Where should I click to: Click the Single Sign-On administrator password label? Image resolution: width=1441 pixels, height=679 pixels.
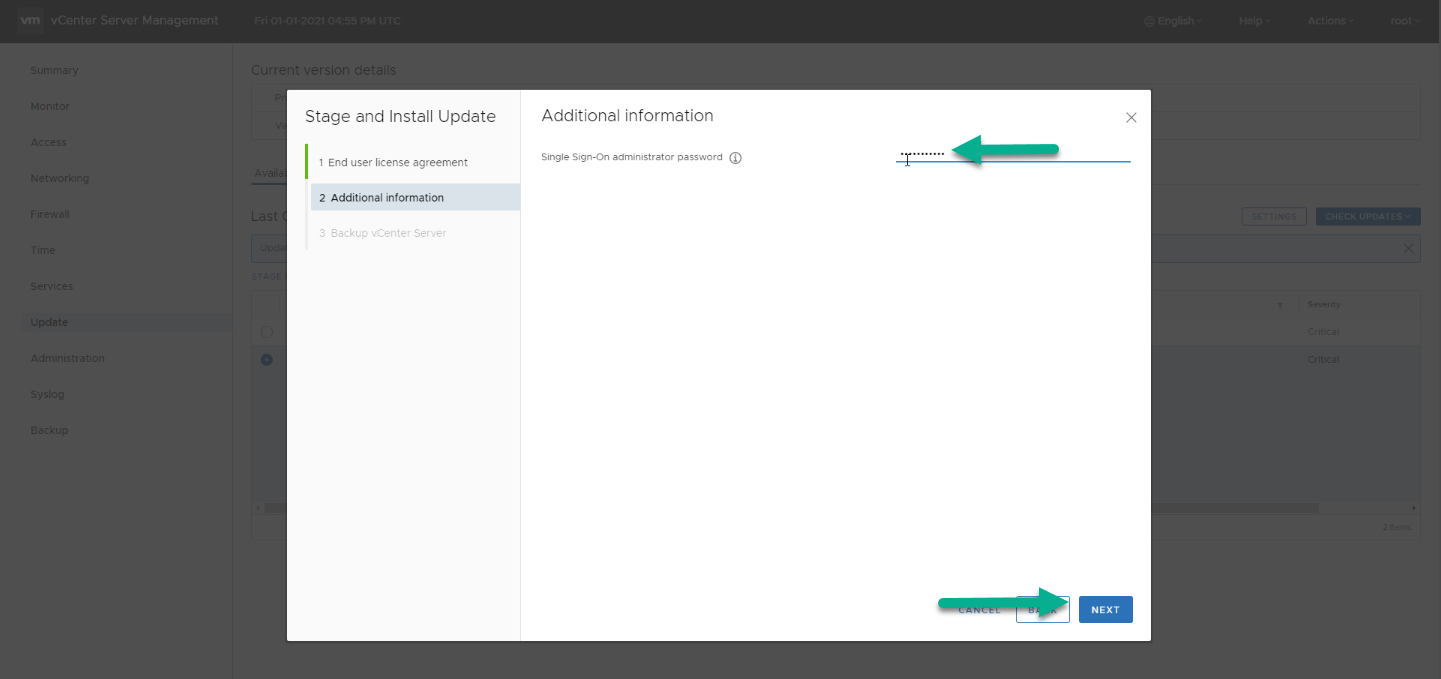pyautogui.click(x=631, y=157)
